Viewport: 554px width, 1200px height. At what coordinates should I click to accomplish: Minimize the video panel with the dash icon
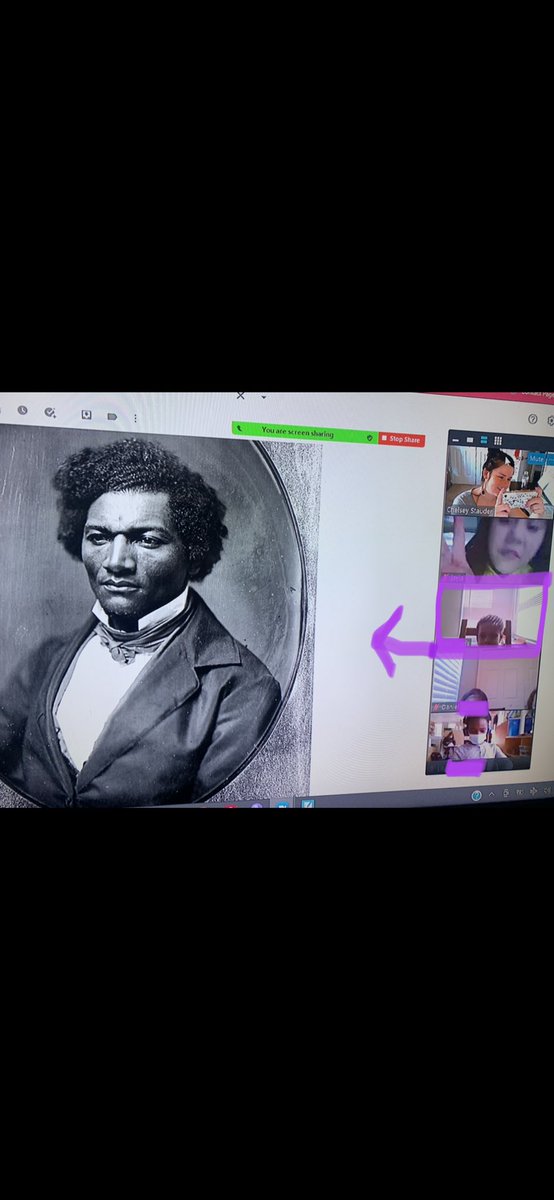click(455, 440)
